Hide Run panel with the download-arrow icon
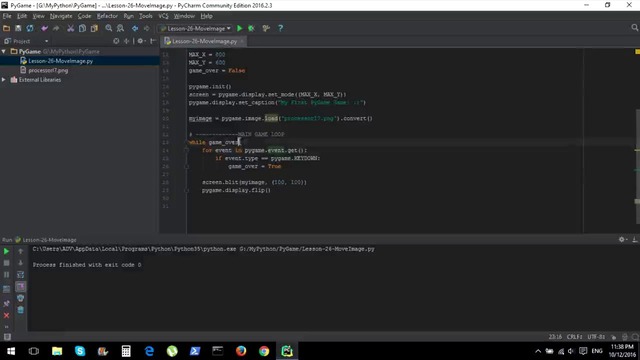 click(634, 240)
